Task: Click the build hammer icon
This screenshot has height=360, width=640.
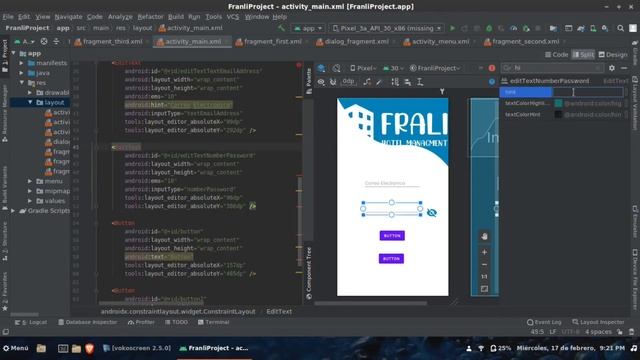Action: [x=281, y=28]
